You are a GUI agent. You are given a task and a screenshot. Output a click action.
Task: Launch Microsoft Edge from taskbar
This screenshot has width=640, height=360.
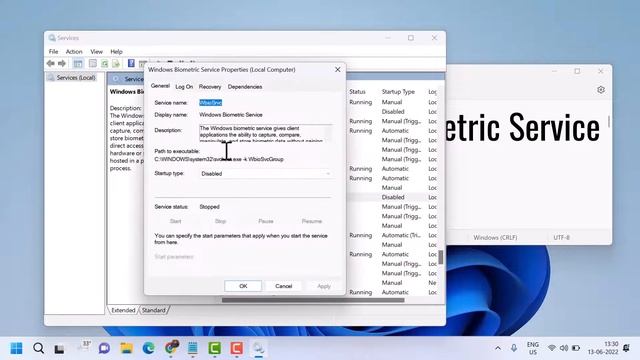click(x=149, y=348)
